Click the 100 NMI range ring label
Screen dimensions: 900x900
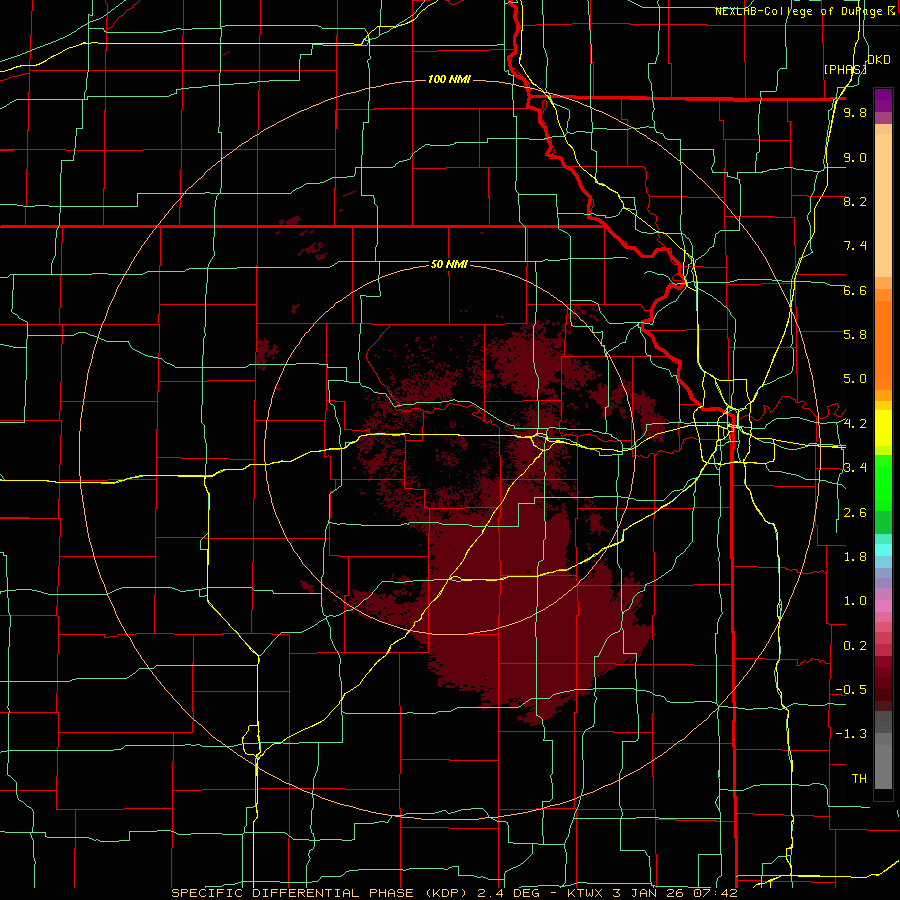(449, 79)
